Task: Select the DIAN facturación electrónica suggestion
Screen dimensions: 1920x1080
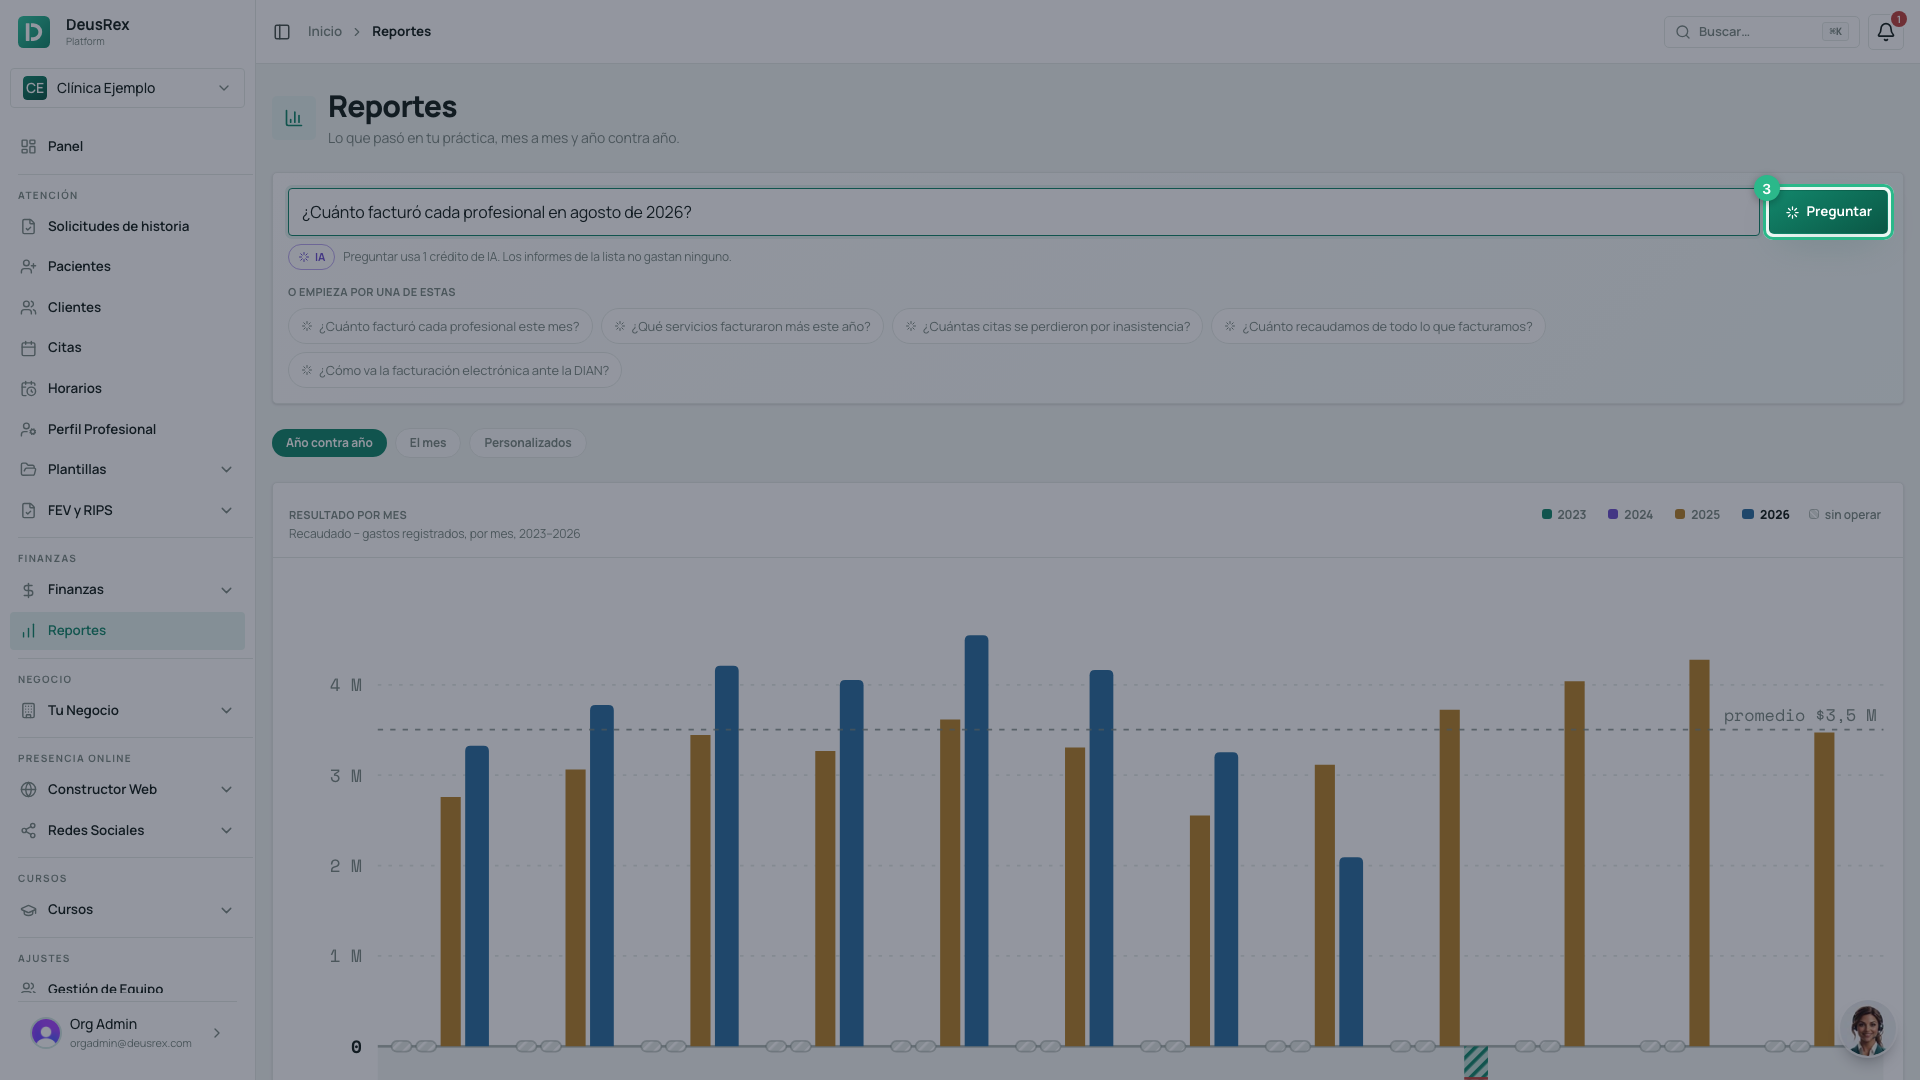Action: point(455,371)
